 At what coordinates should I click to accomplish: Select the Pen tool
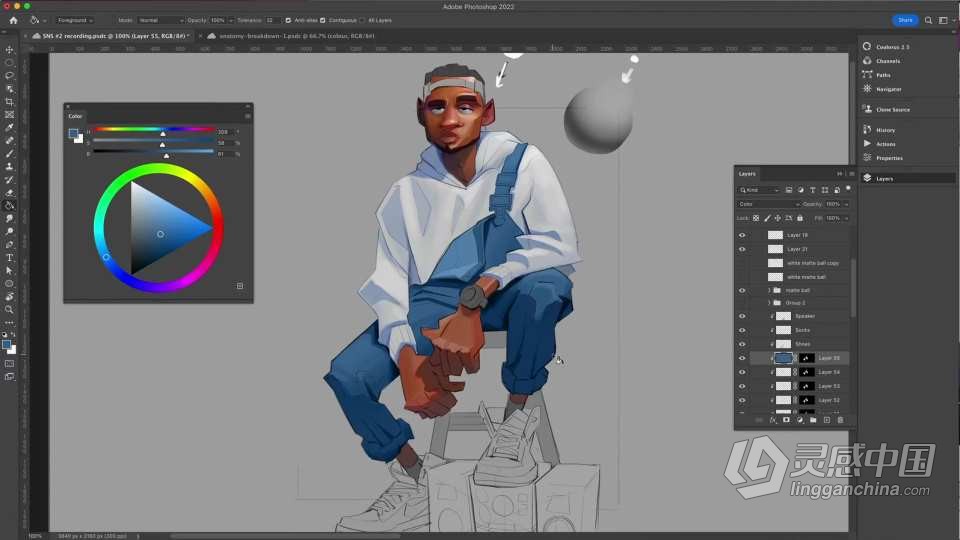click(x=9, y=244)
